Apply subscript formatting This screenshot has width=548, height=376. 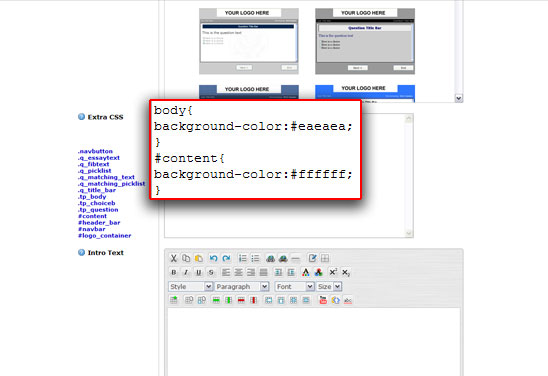point(346,273)
